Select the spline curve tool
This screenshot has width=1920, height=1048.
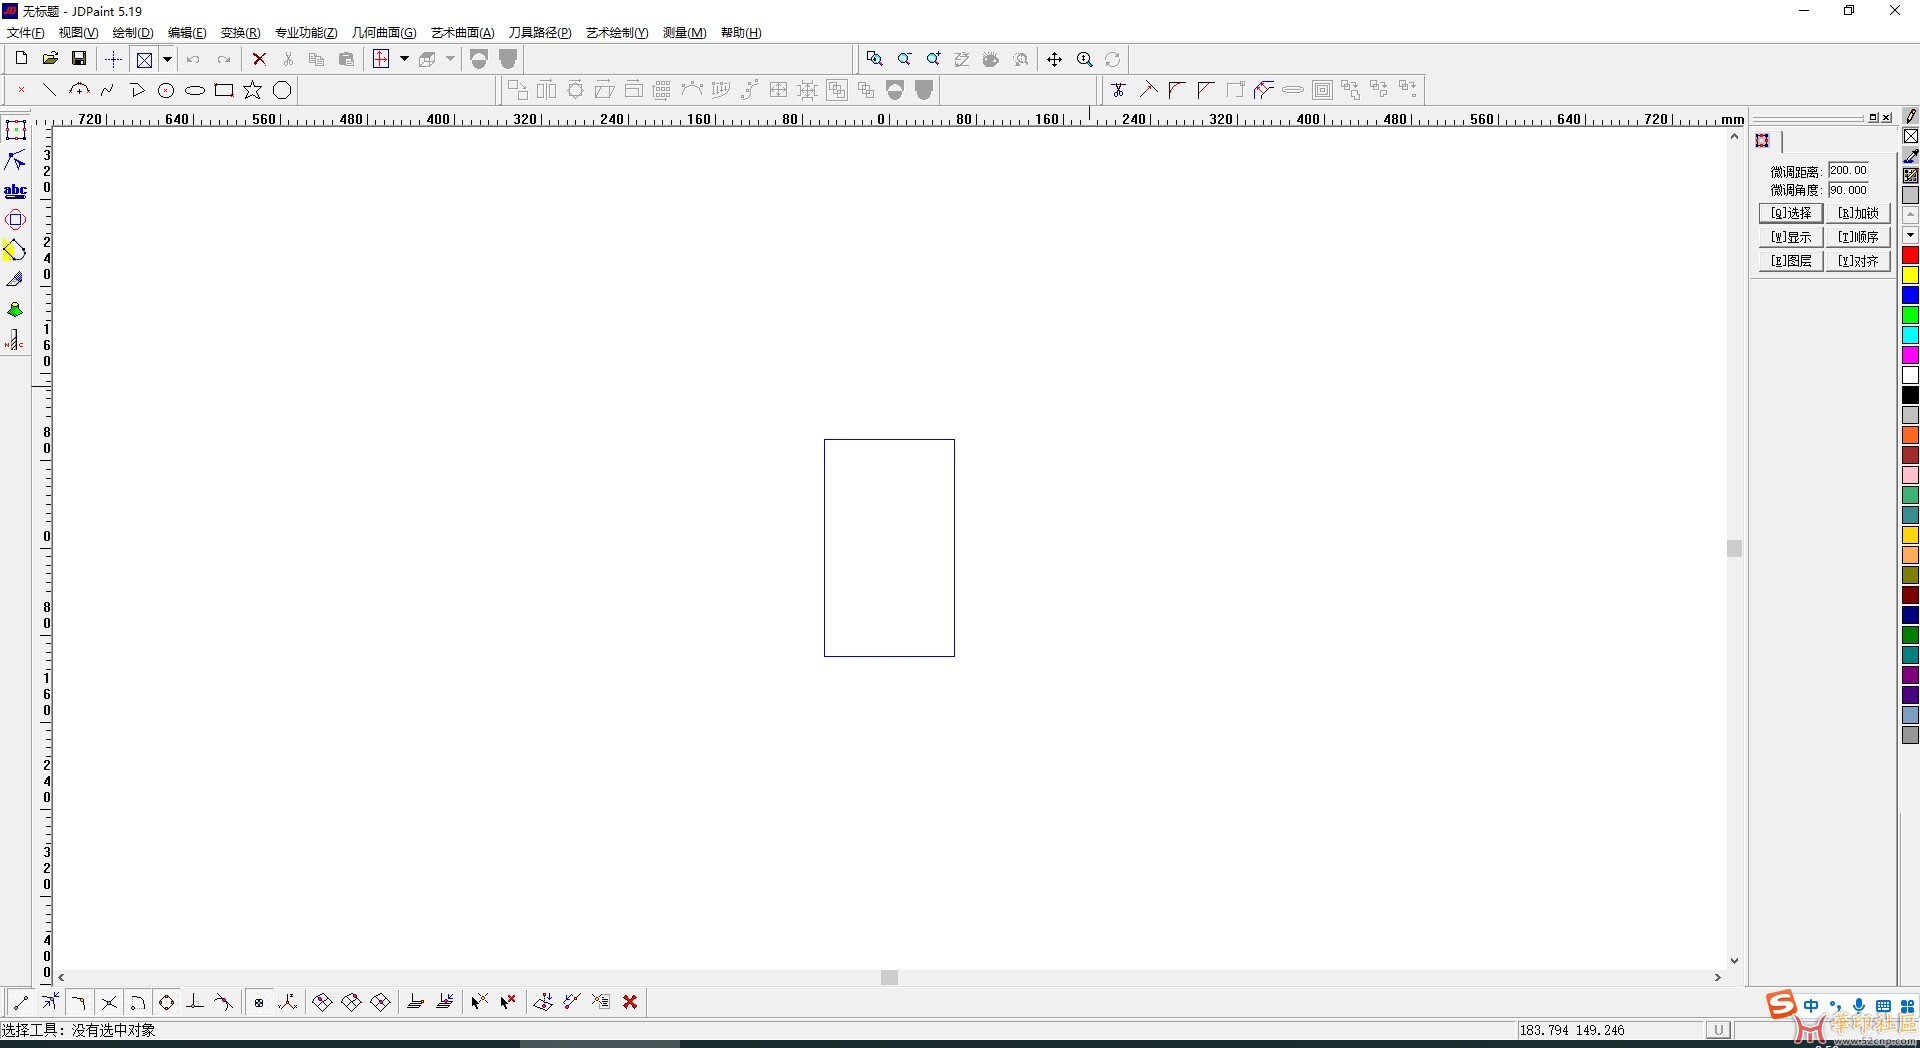click(x=108, y=90)
